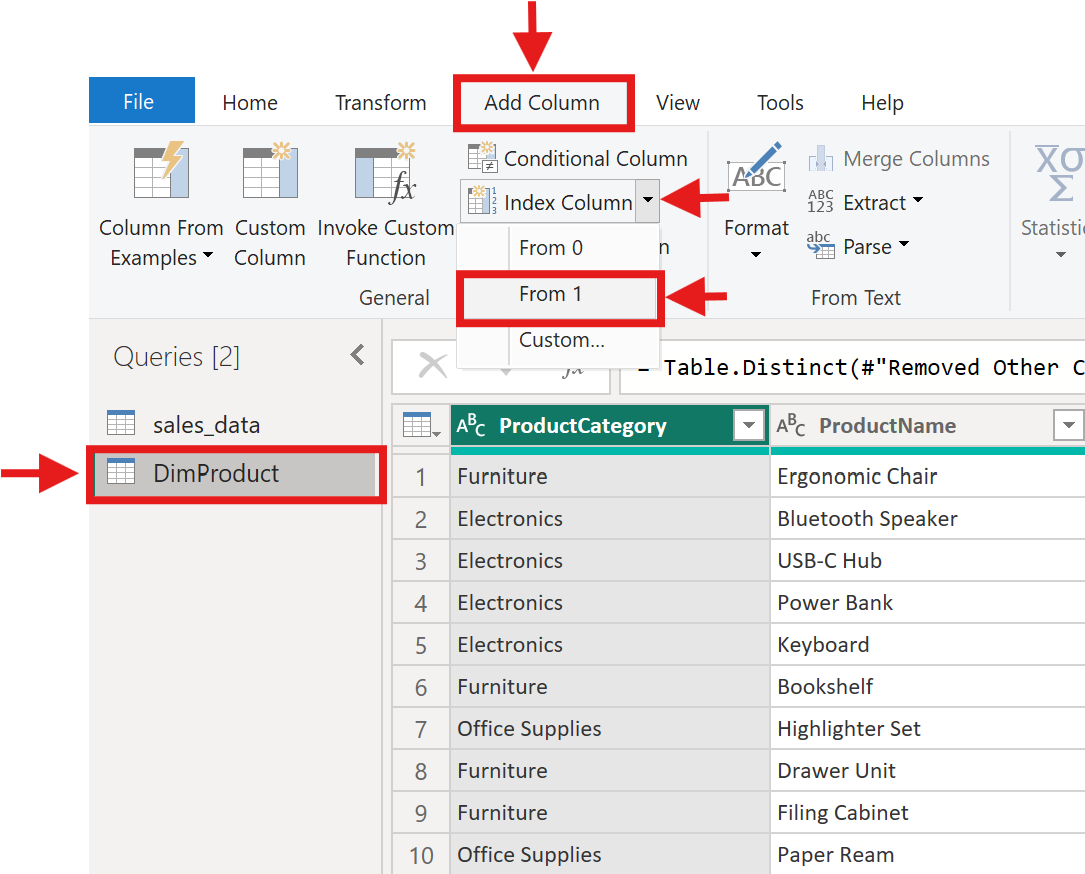Click the ProductName ABC data type icon

(791, 426)
